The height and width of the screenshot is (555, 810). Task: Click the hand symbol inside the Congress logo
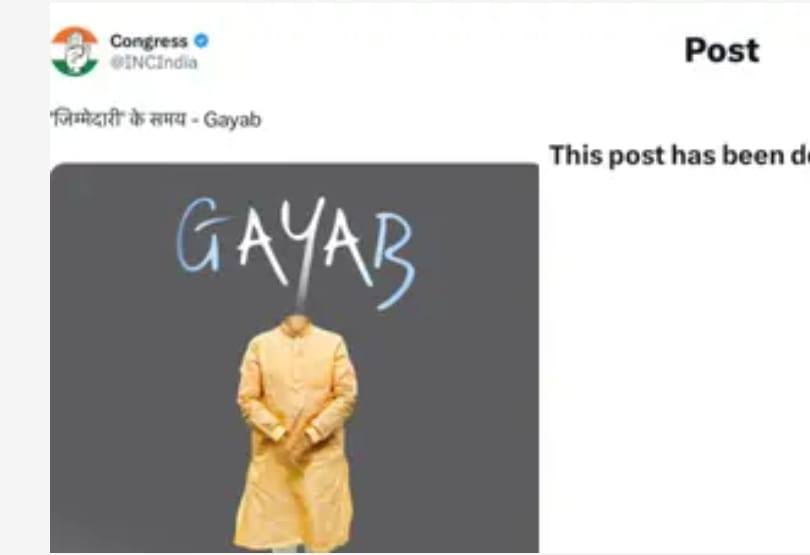[x=75, y=52]
